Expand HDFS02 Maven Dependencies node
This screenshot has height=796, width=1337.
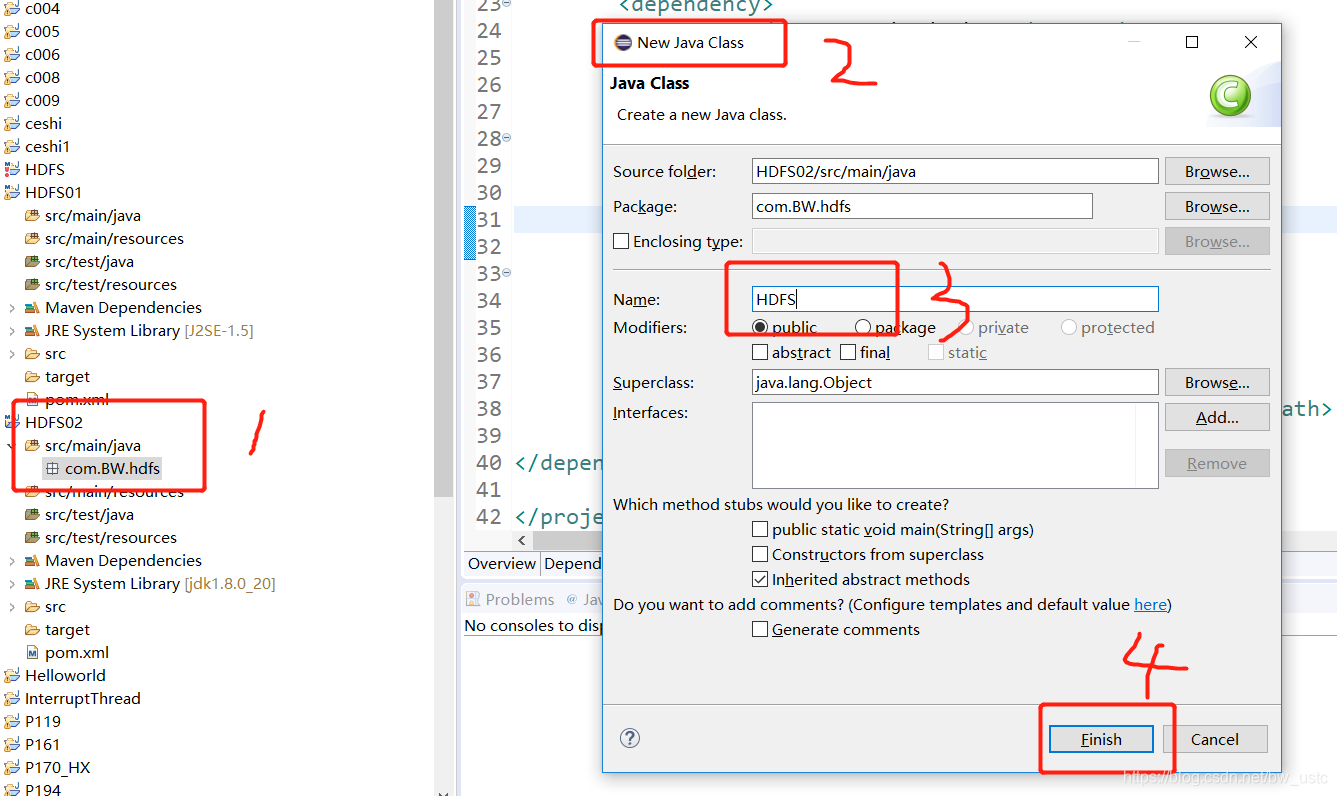click(12, 560)
